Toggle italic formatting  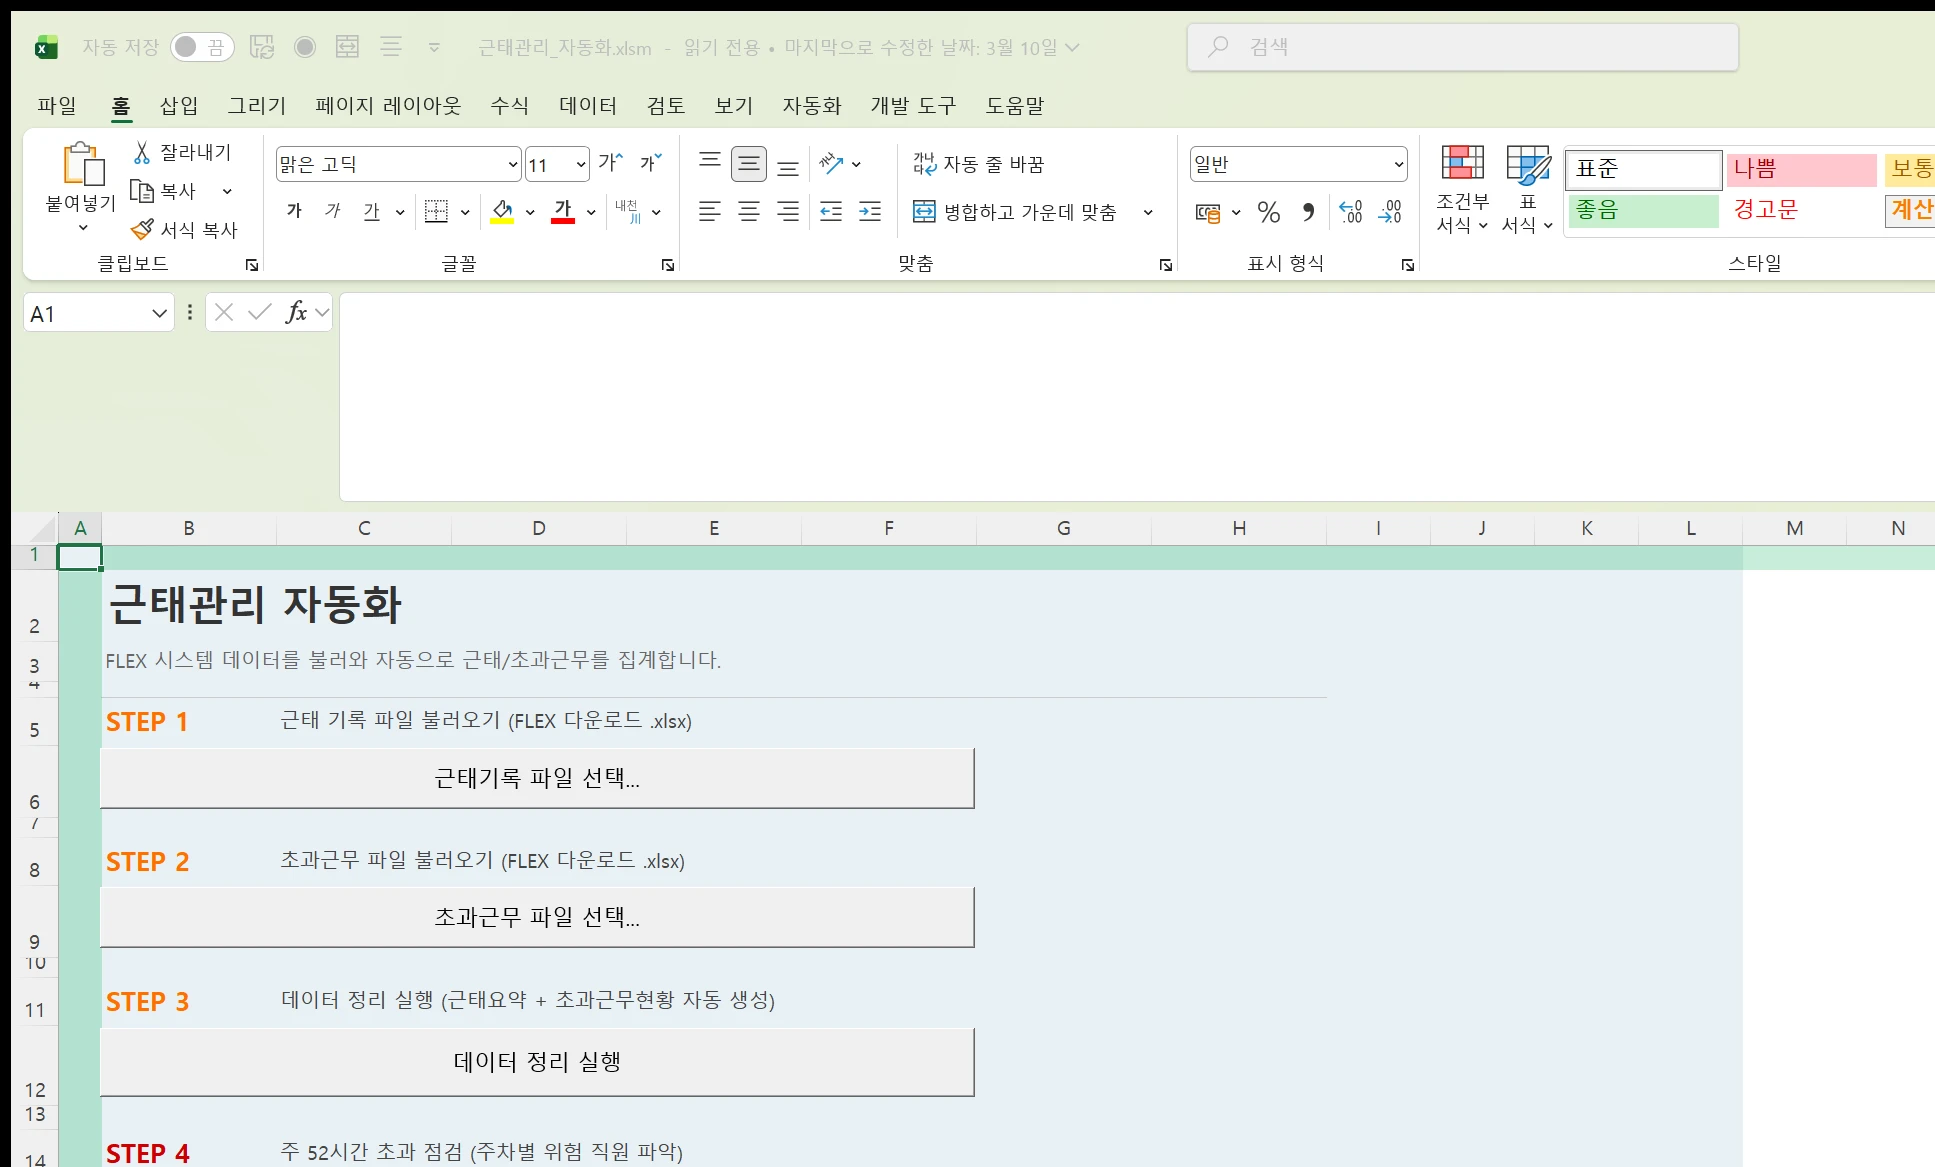coord(333,211)
